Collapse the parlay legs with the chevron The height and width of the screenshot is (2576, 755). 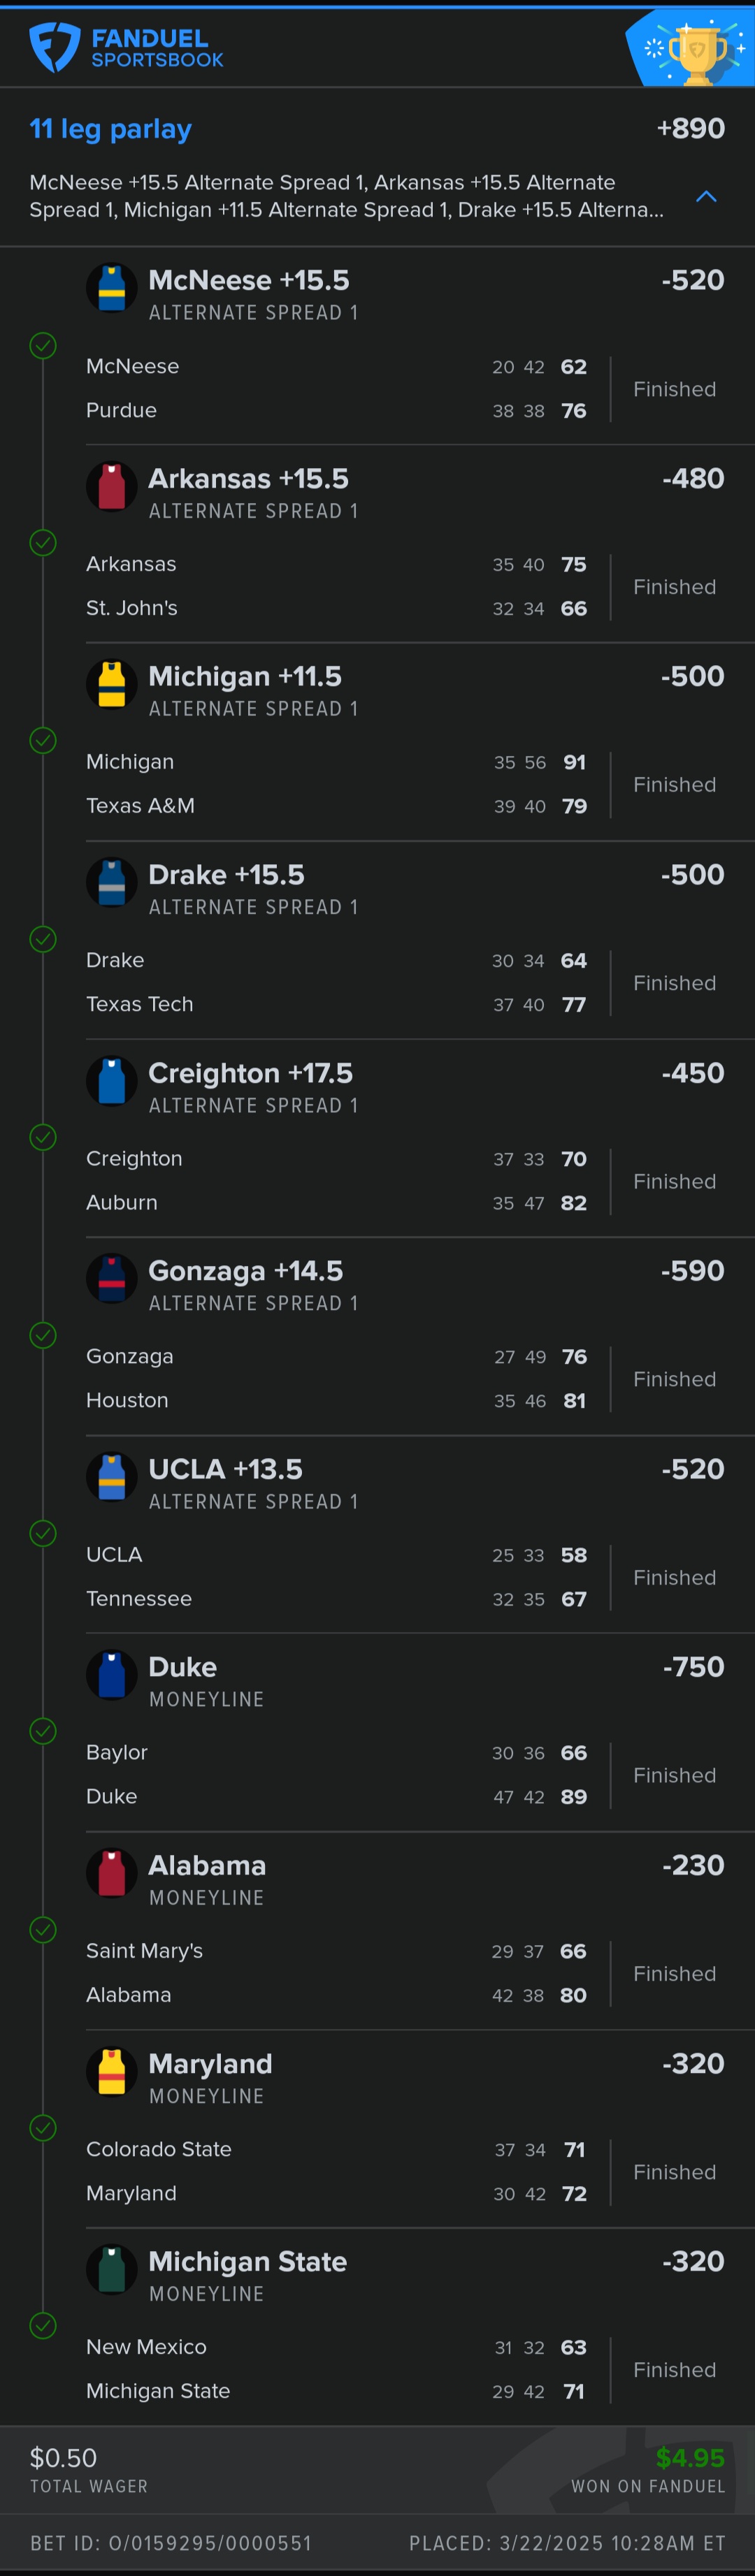point(706,196)
